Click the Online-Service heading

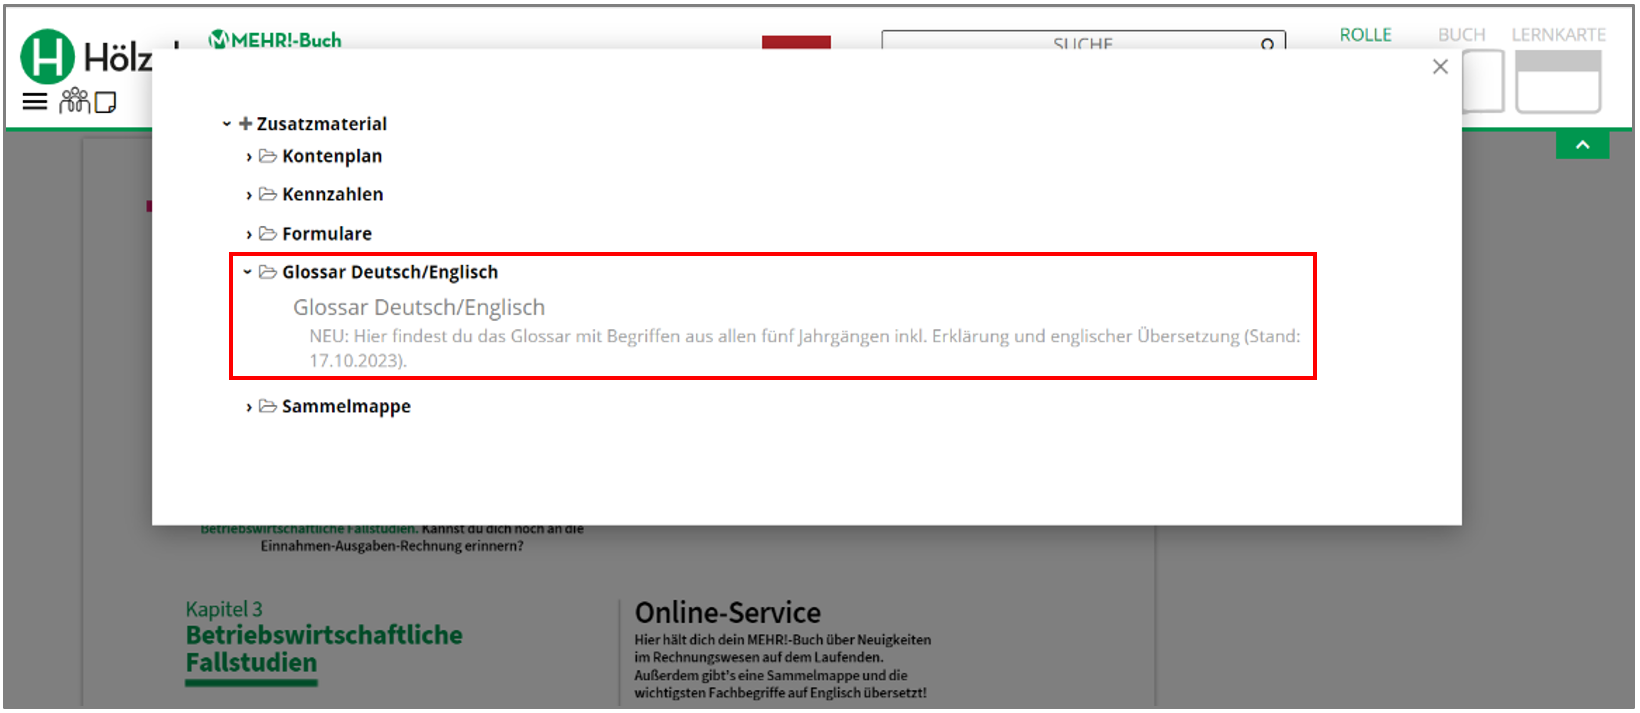point(728,612)
